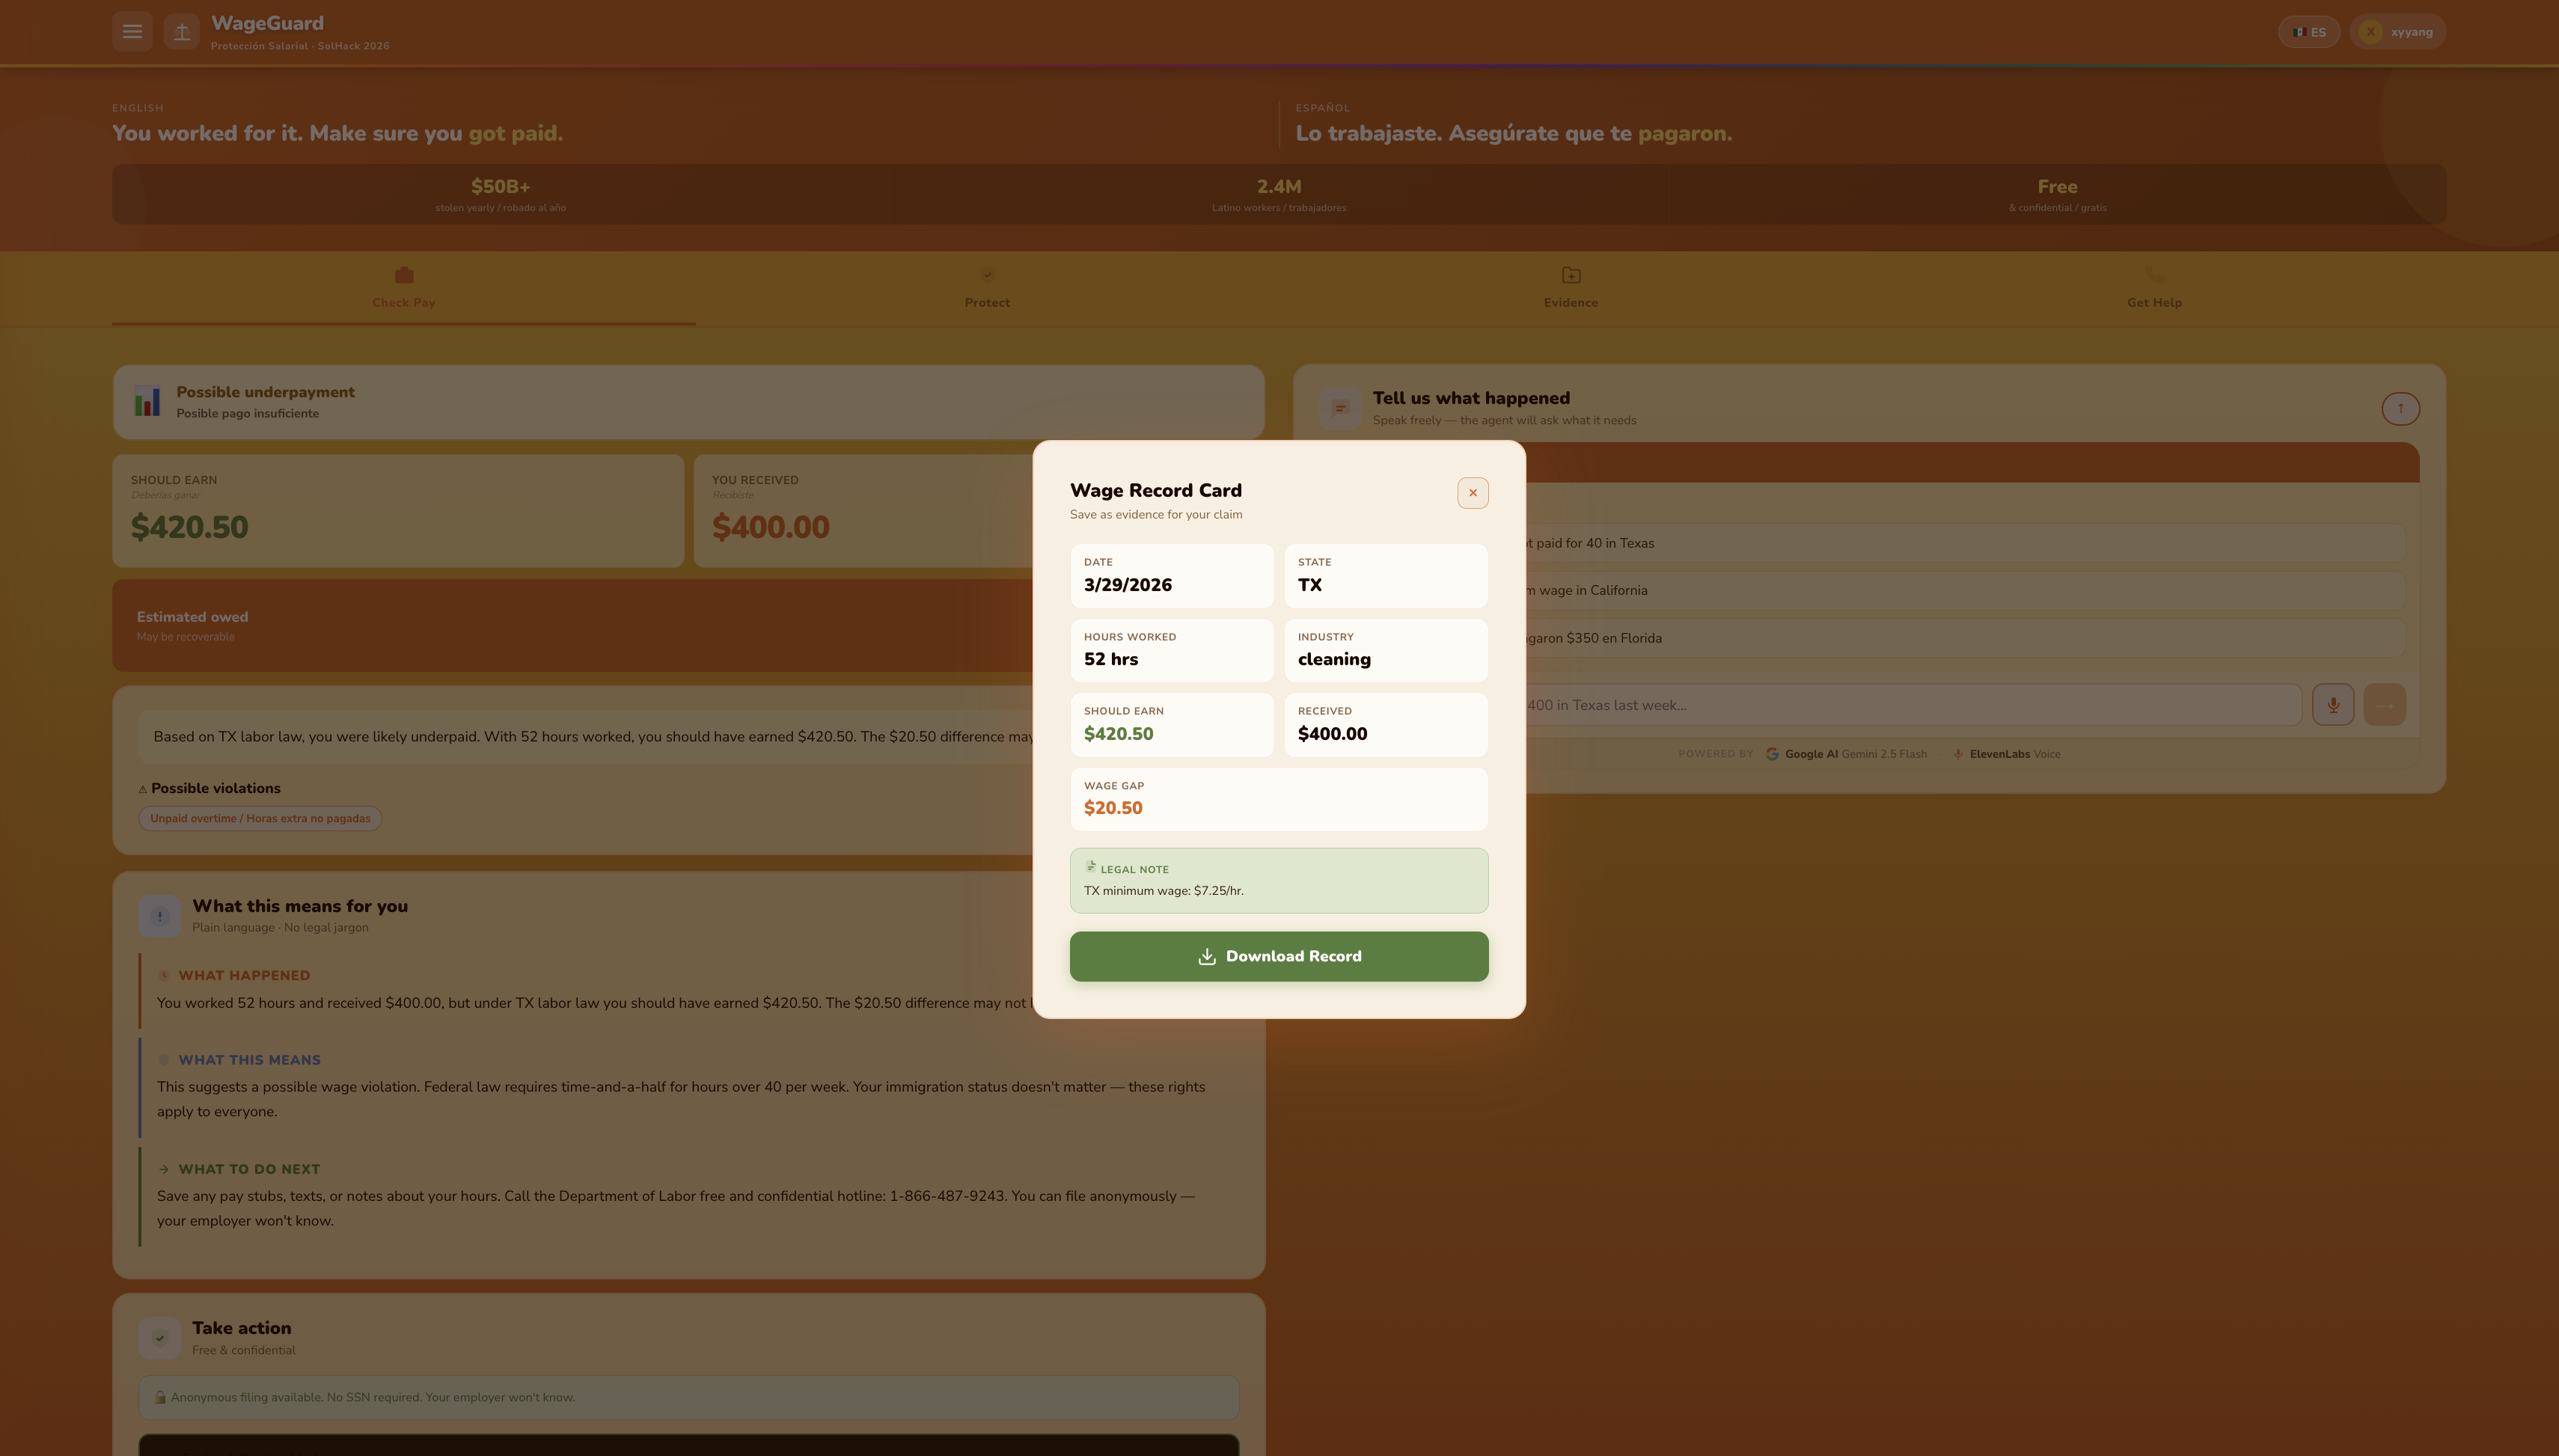Switch to the Protect tab
Viewport: 2559px width, 1456px height.
(986, 288)
